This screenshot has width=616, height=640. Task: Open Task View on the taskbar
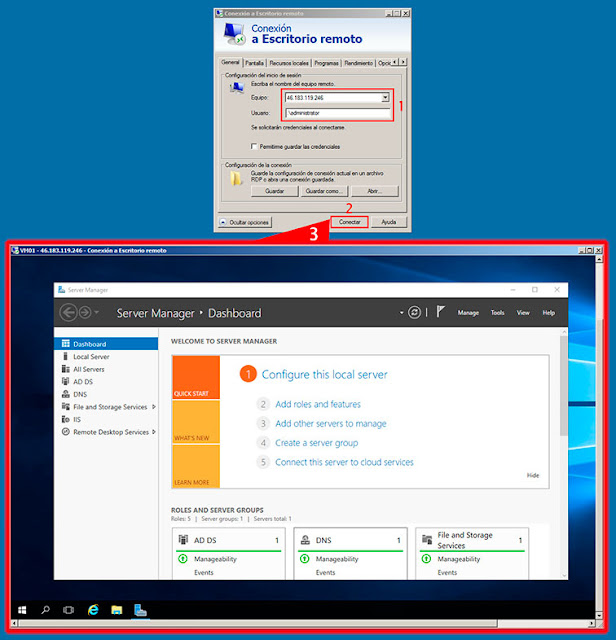pyautogui.click(x=69, y=610)
